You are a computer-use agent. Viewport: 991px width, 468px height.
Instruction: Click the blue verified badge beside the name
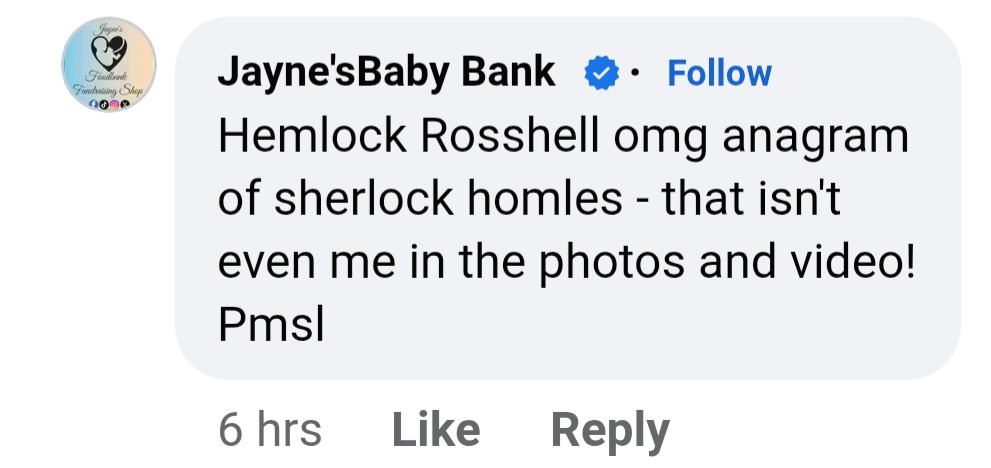click(602, 73)
